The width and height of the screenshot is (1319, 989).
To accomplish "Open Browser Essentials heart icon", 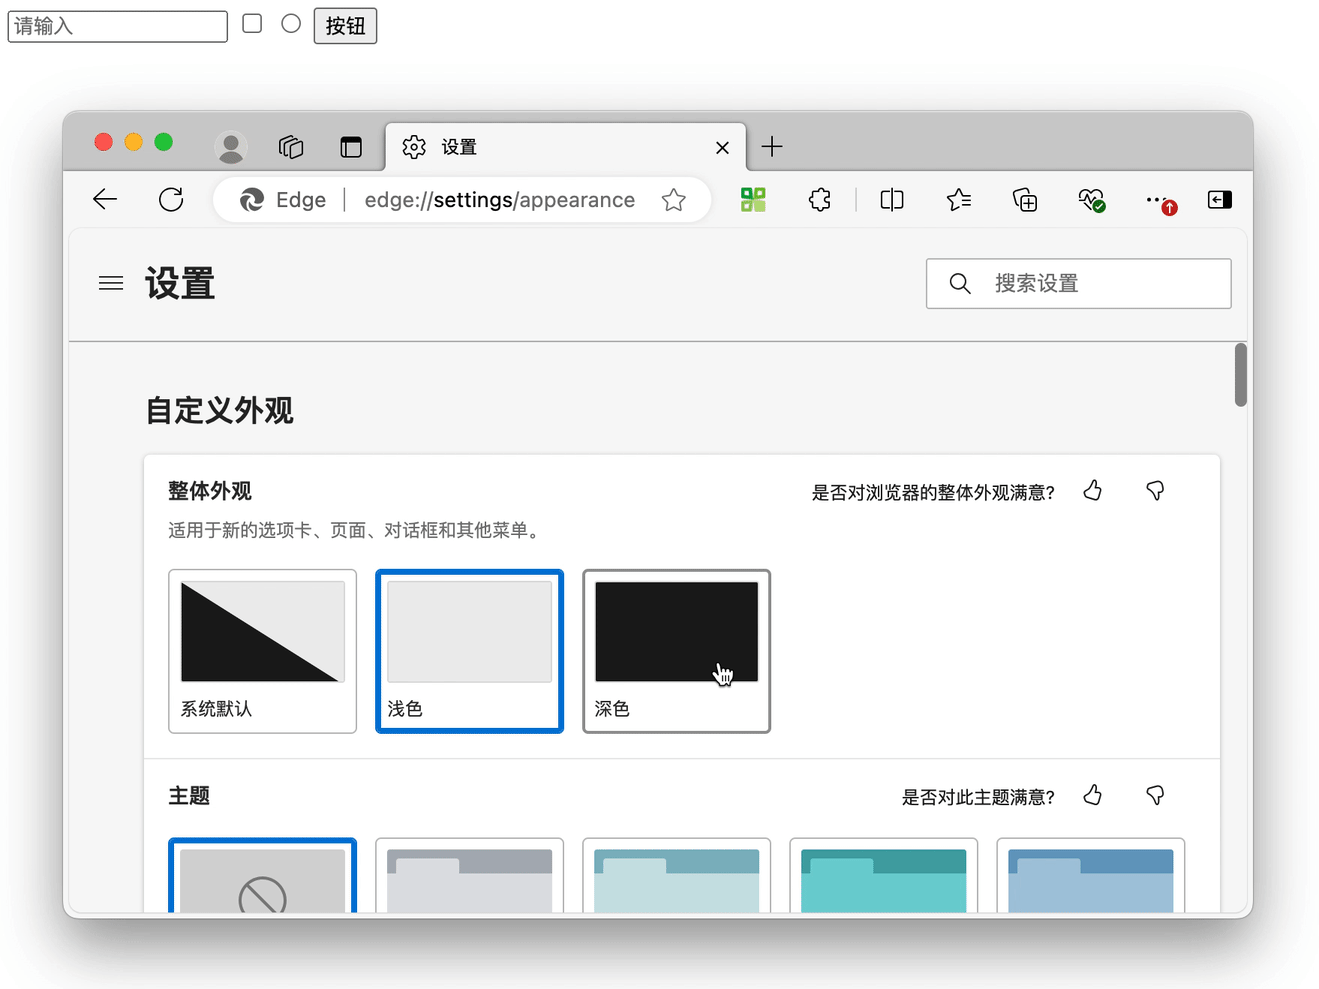I will (x=1092, y=199).
